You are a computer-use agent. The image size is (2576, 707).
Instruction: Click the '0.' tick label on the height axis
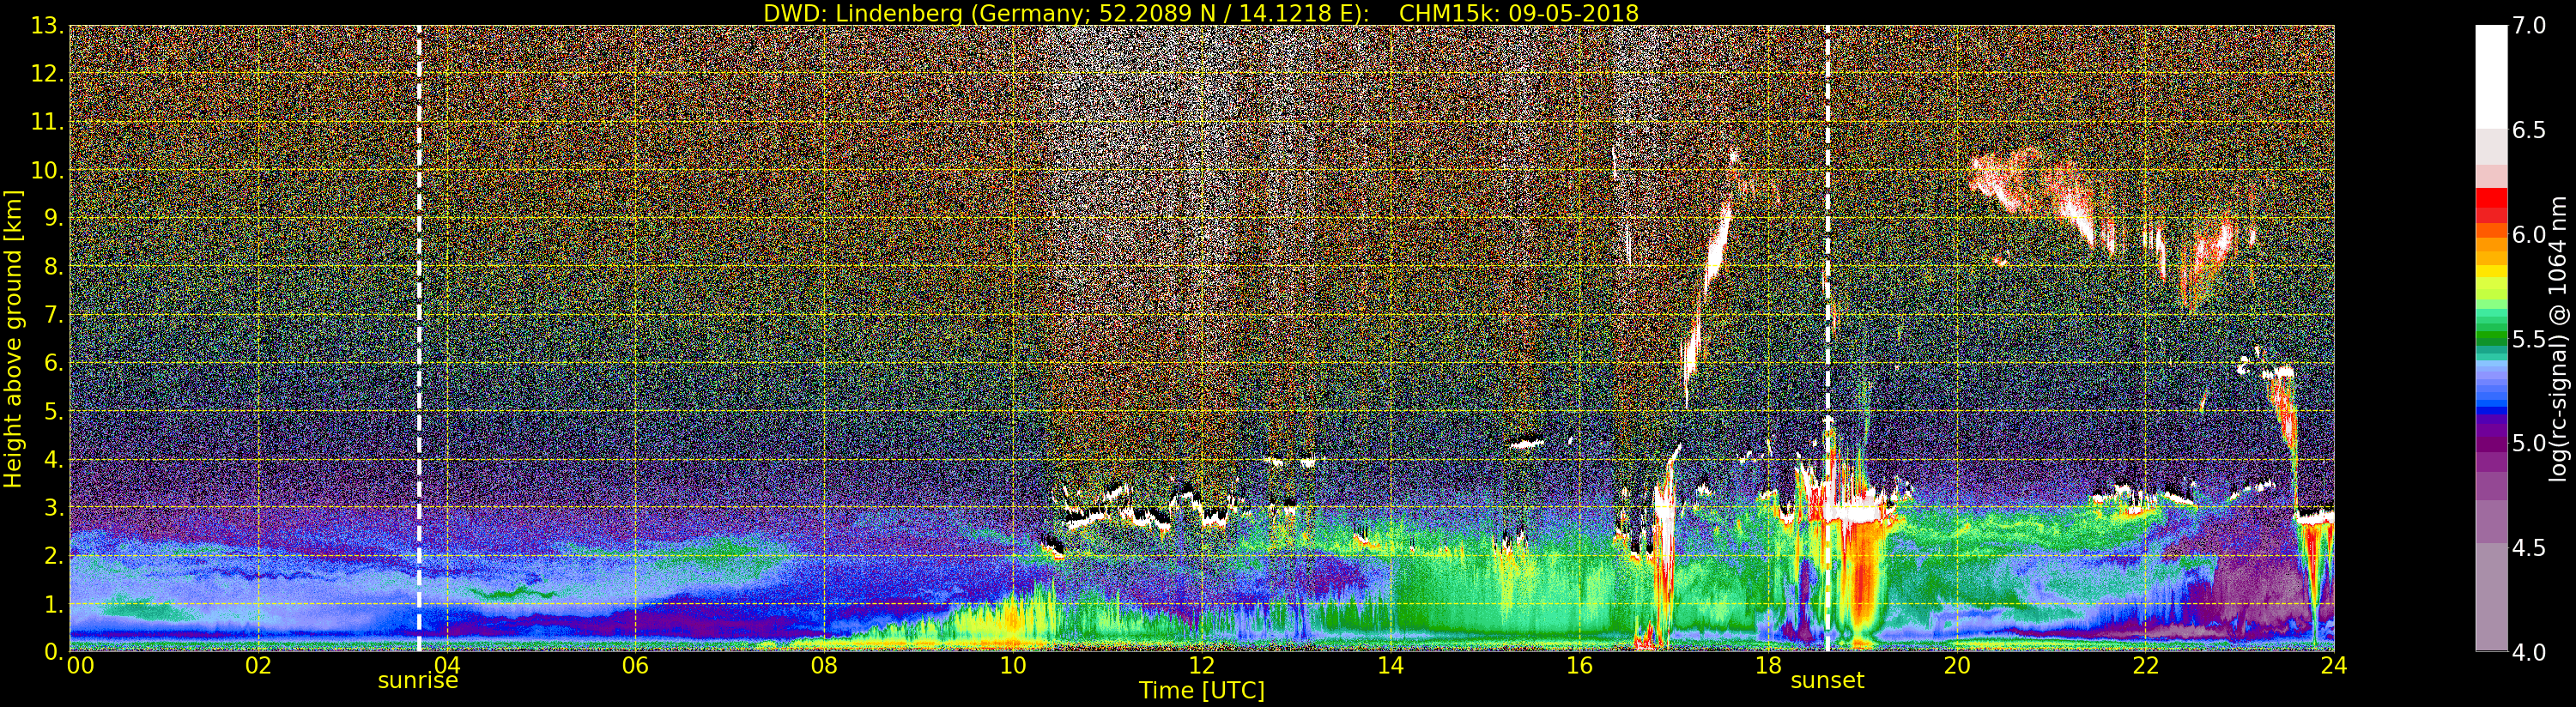tap(53, 651)
